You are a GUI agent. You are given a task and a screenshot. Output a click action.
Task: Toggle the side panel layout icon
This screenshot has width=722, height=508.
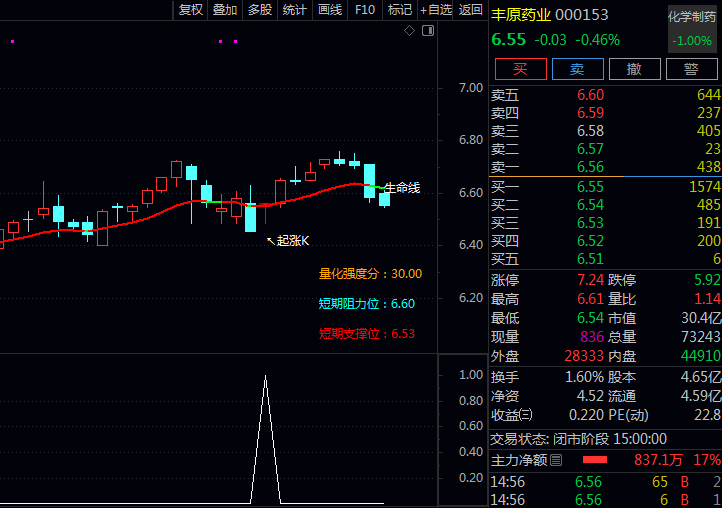[428, 31]
